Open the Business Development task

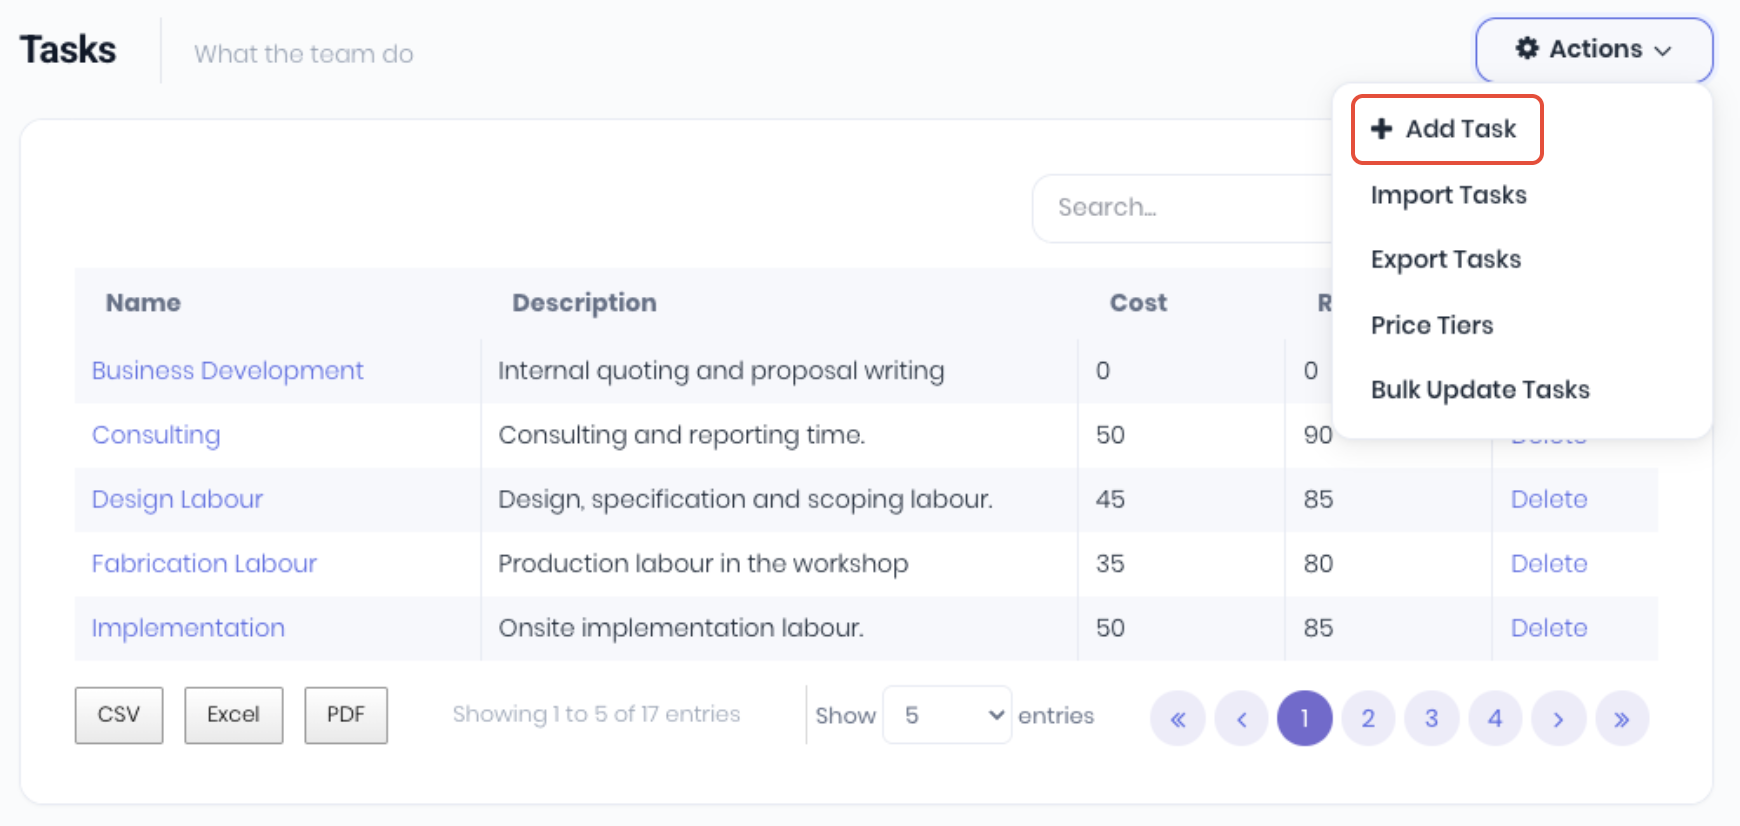coord(227,371)
